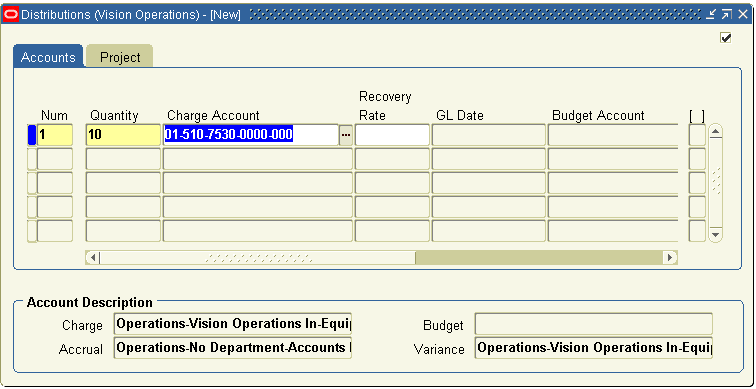The height and width of the screenshot is (389, 756).
Task: Click the Quantity field showing 10
Action: (123, 135)
